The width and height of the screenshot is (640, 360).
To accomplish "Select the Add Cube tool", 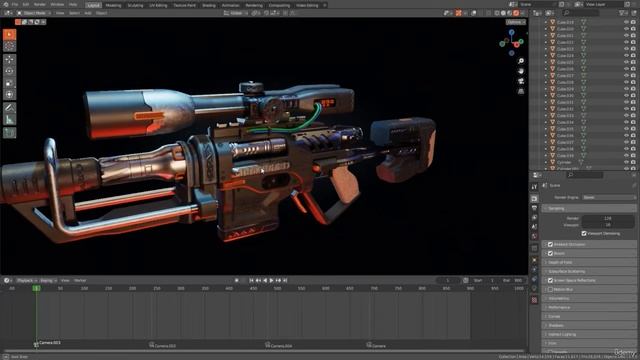I will click(x=9, y=133).
